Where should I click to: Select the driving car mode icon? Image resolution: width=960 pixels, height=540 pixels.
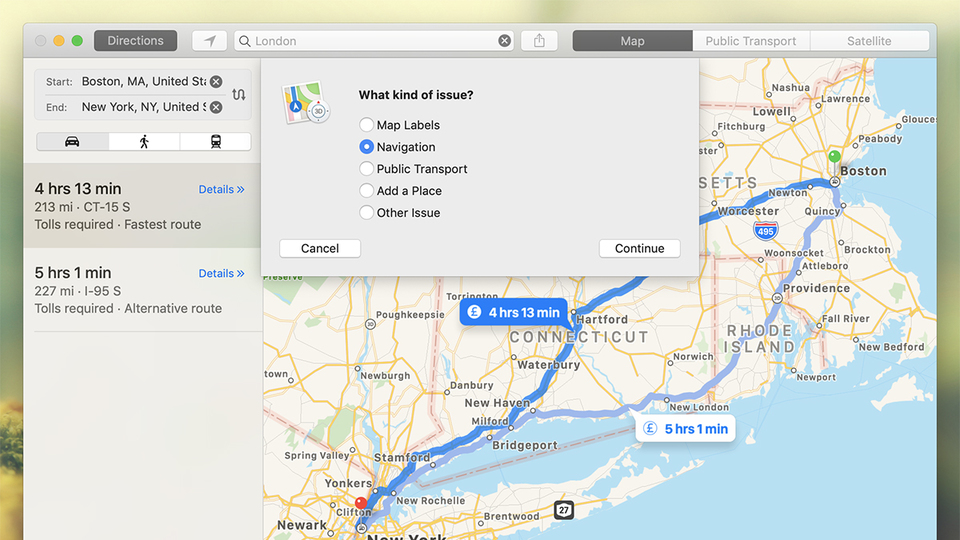72,141
